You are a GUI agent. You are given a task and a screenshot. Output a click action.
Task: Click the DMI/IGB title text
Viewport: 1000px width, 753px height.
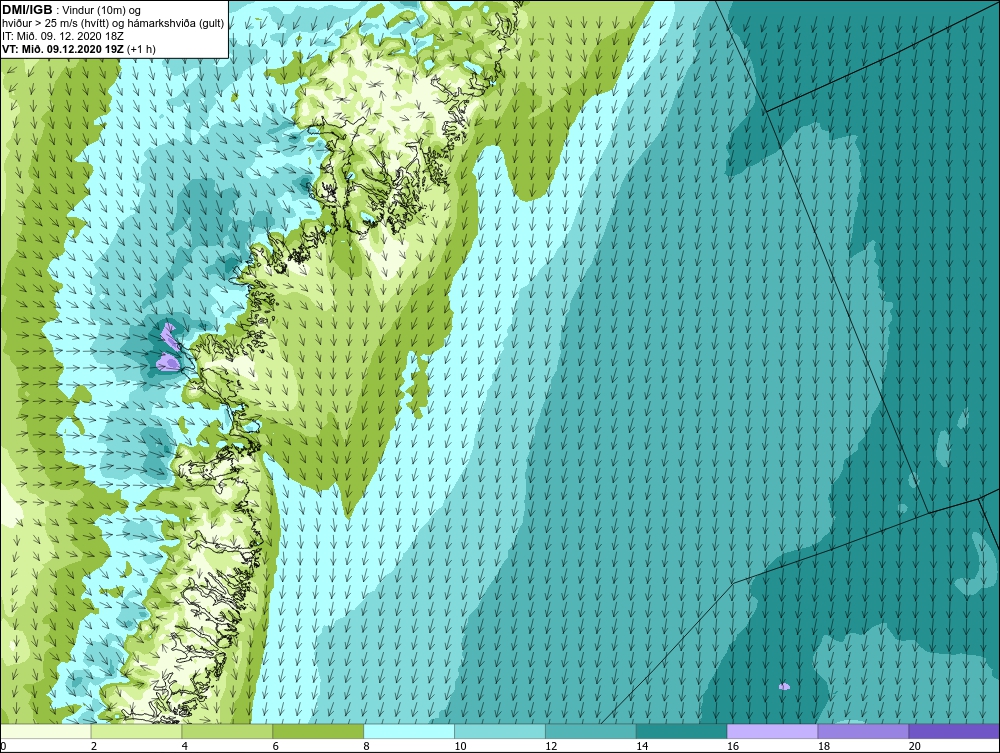(27, 10)
